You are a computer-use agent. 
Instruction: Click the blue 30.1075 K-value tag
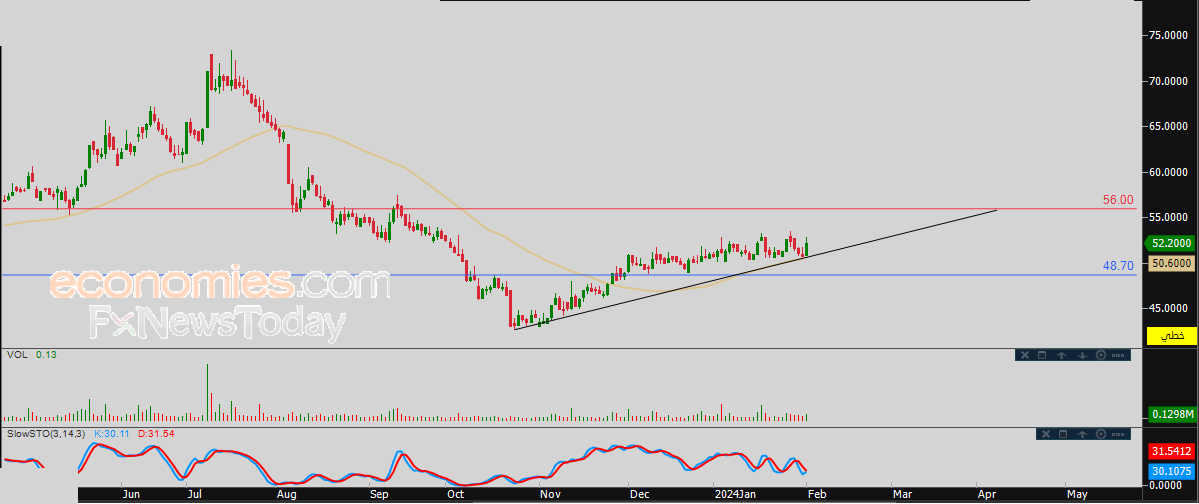click(x=1172, y=470)
